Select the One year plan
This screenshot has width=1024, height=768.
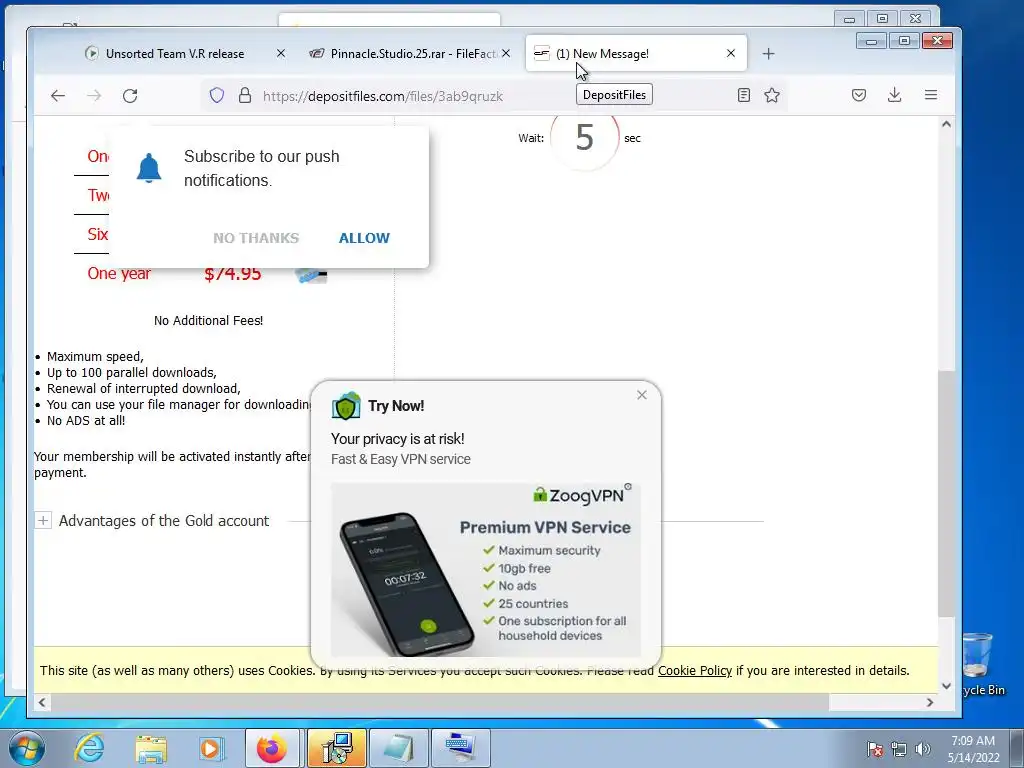[x=119, y=273]
